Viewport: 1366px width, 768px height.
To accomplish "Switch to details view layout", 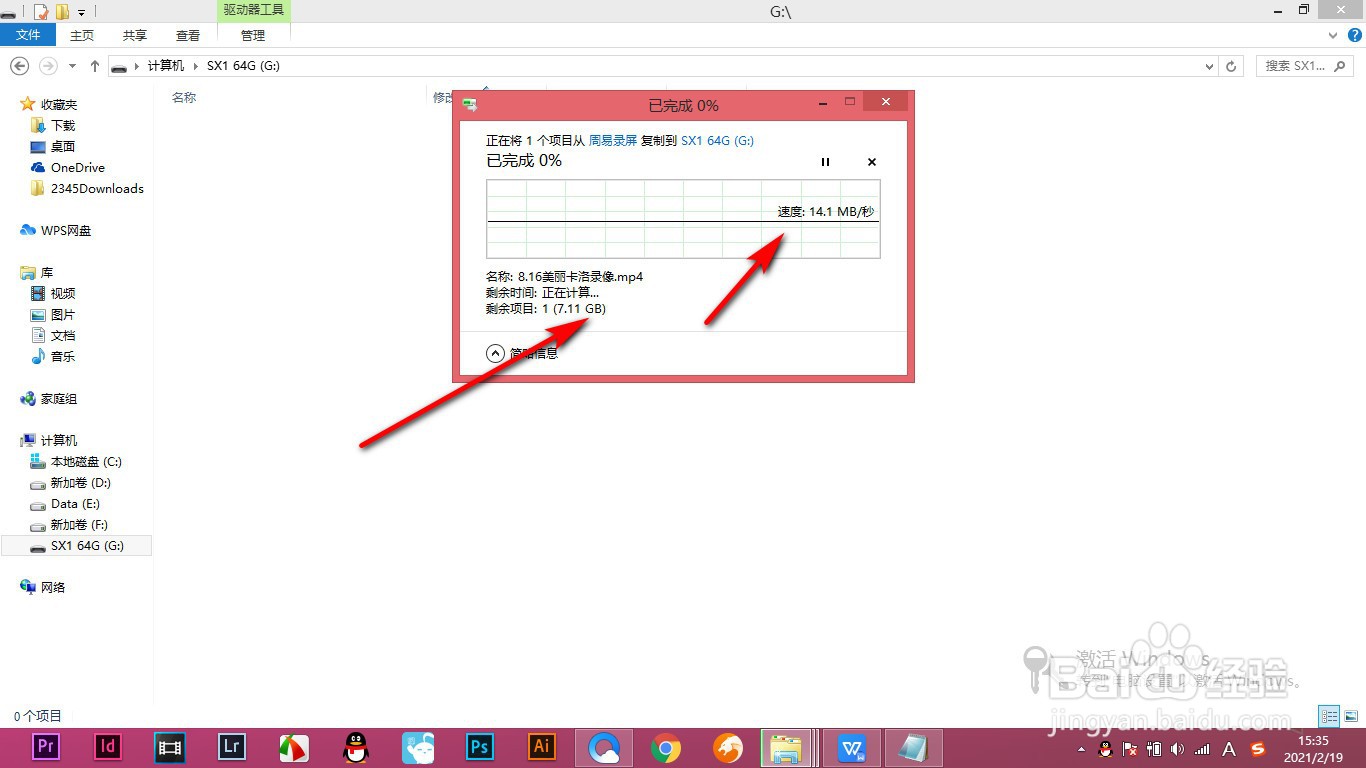I will coord(1329,716).
